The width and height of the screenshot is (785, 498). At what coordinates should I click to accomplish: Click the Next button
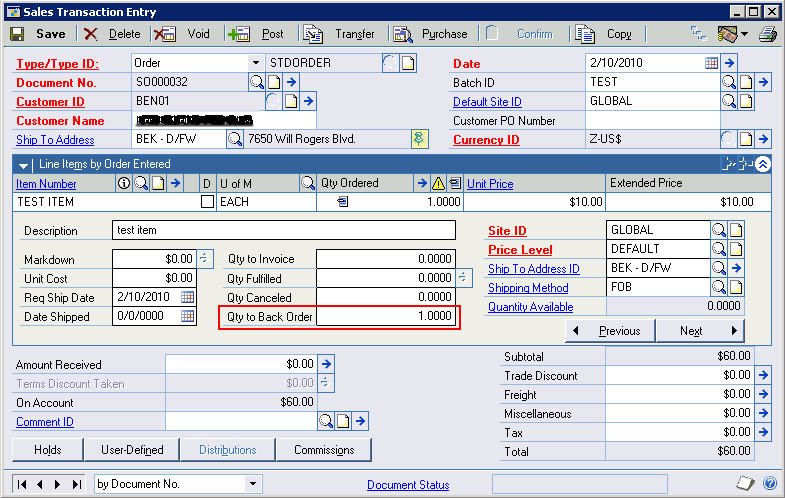(700, 331)
